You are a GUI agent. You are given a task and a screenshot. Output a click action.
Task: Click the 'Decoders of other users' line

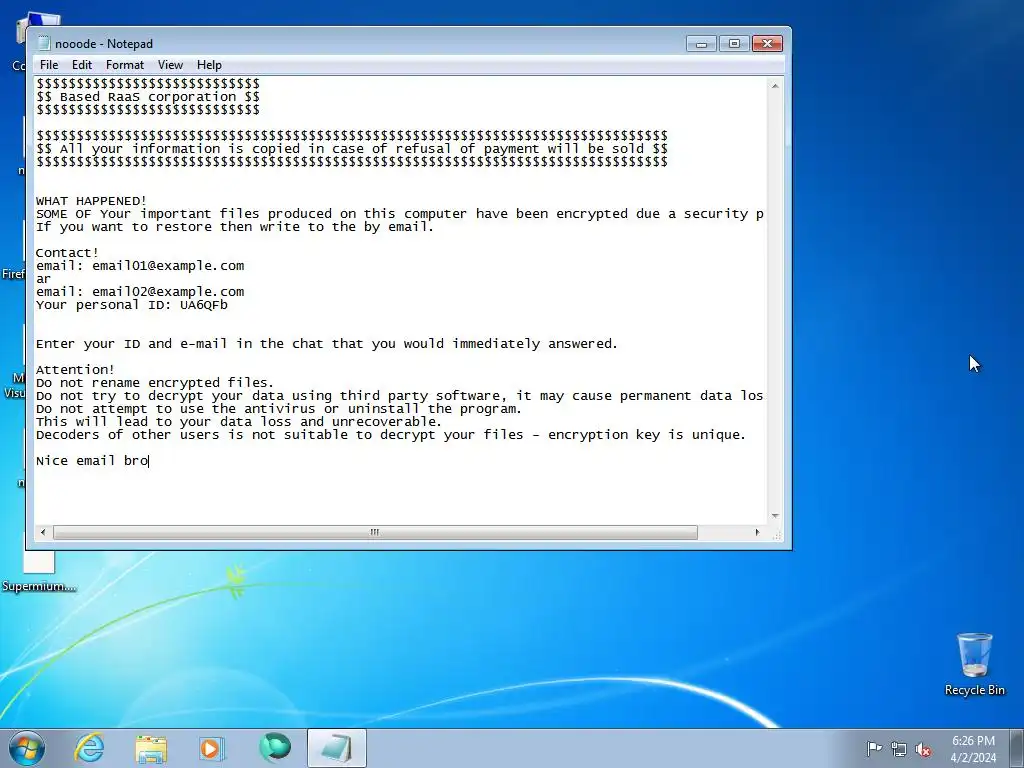[391, 435]
